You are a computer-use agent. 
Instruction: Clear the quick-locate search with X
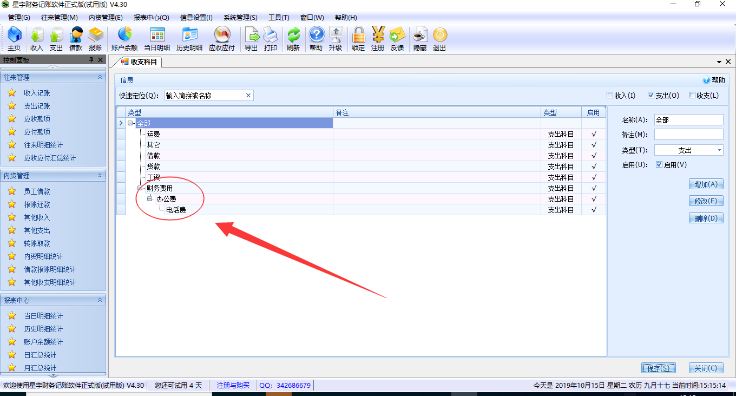[248, 95]
